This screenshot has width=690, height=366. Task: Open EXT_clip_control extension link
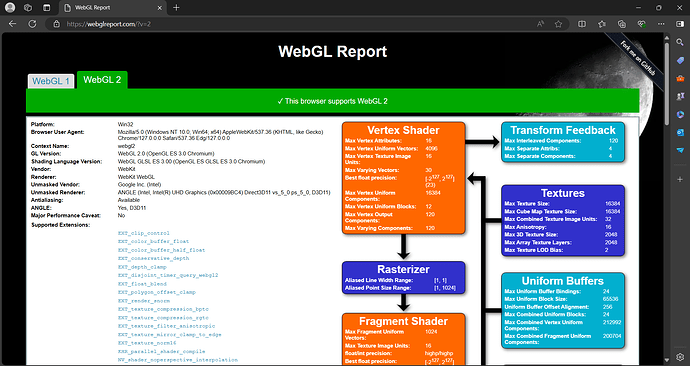tap(143, 233)
